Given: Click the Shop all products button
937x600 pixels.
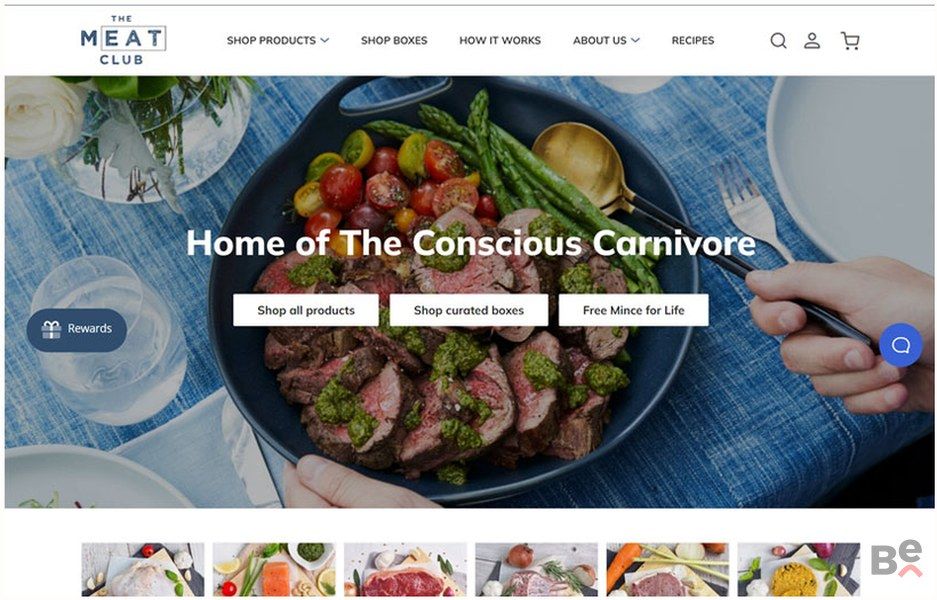Looking at the screenshot, I should [x=306, y=310].
